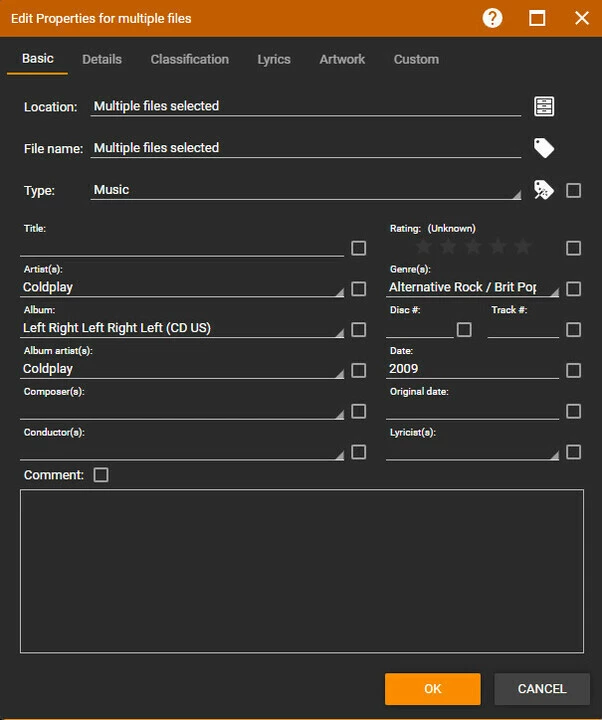The height and width of the screenshot is (720, 602).
Task: Enable the Title field checkbox
Action: coord(359,248)
